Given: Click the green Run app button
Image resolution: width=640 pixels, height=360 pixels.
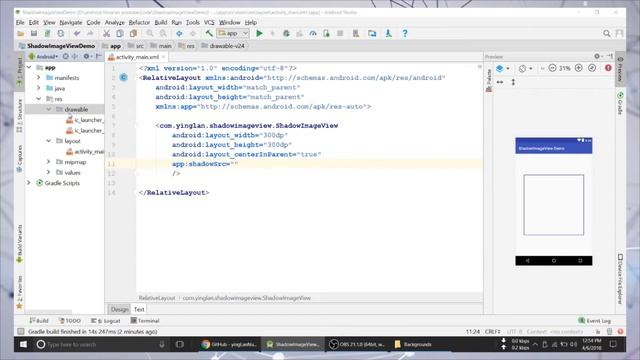Looking at the screenshot, I should [x=259, y=33].
